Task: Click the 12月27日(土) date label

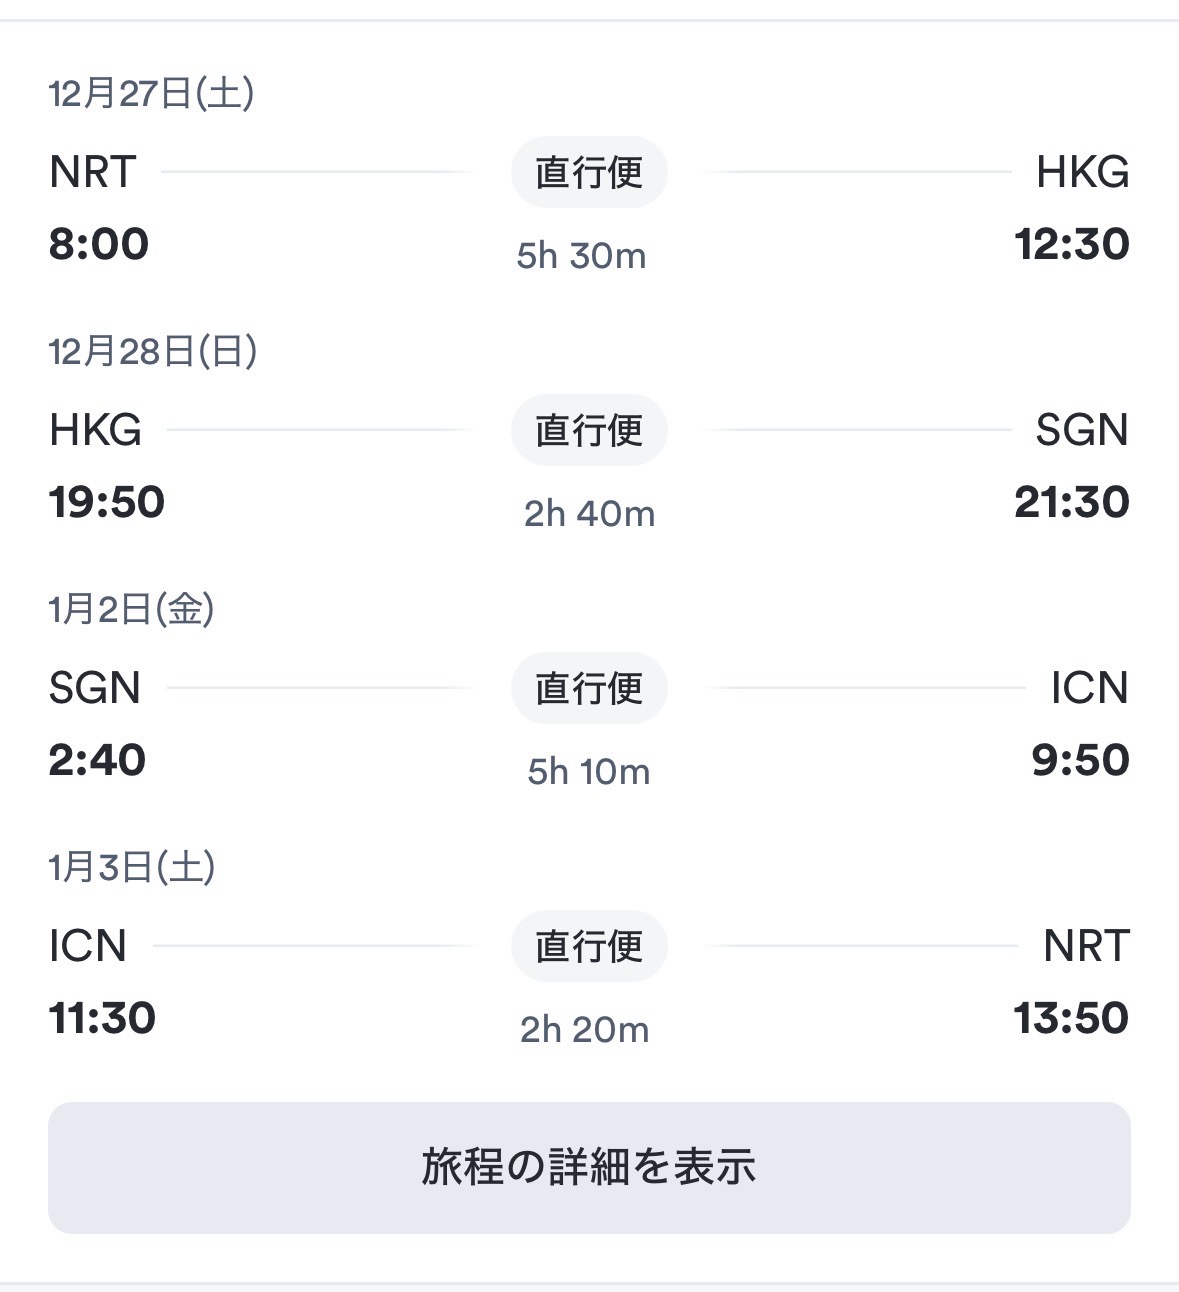Action: coord(151,93)
